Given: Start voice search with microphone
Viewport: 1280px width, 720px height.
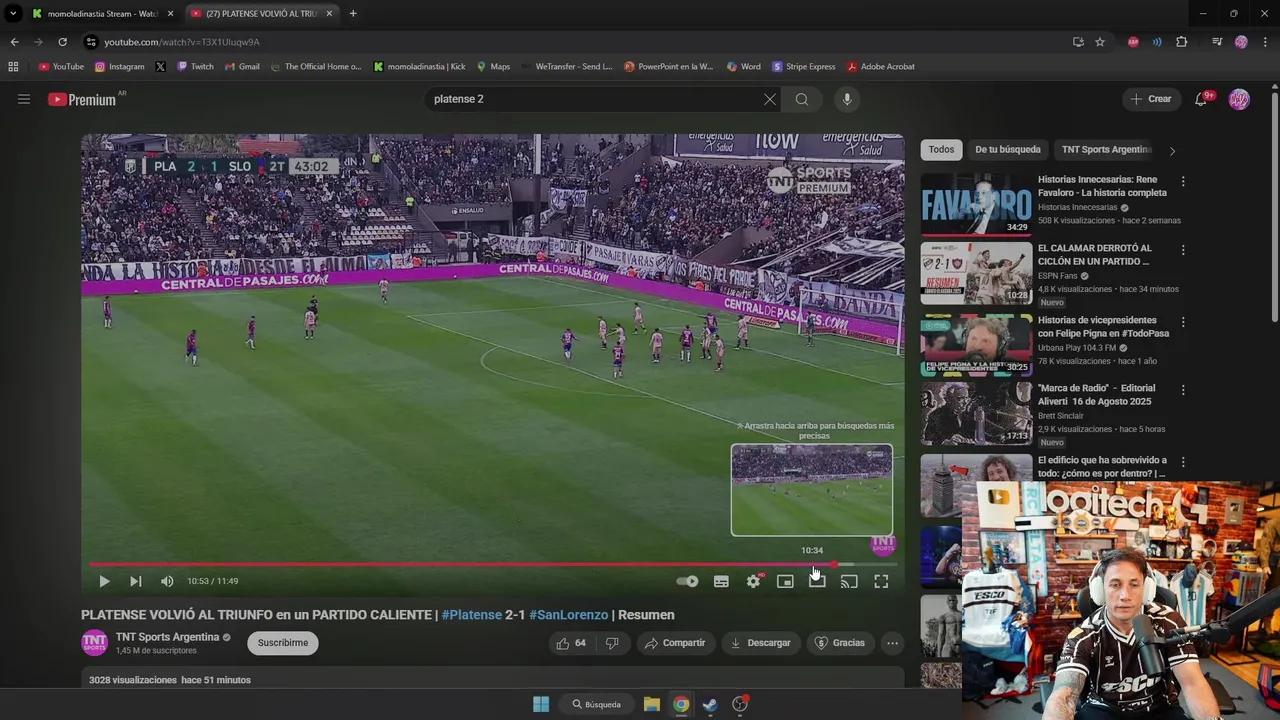Looking at the screenshot, I should coord(847,99).
